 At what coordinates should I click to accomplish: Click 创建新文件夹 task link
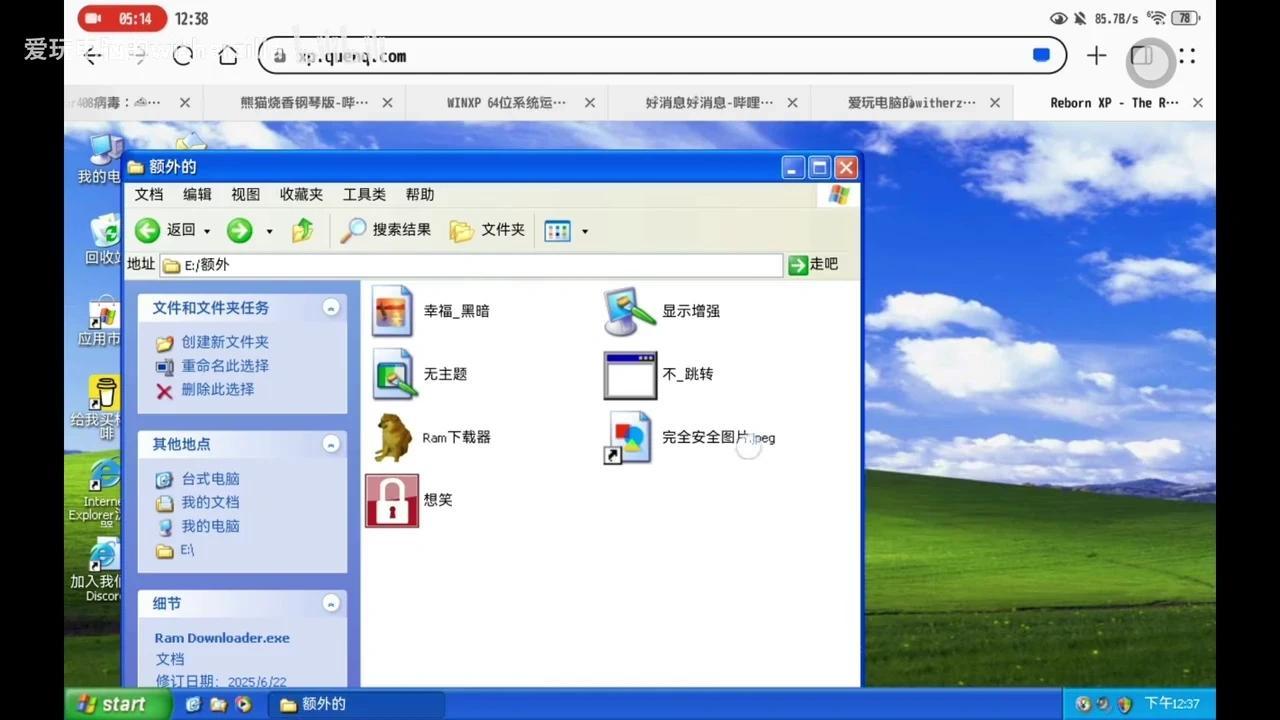(225, 342)
